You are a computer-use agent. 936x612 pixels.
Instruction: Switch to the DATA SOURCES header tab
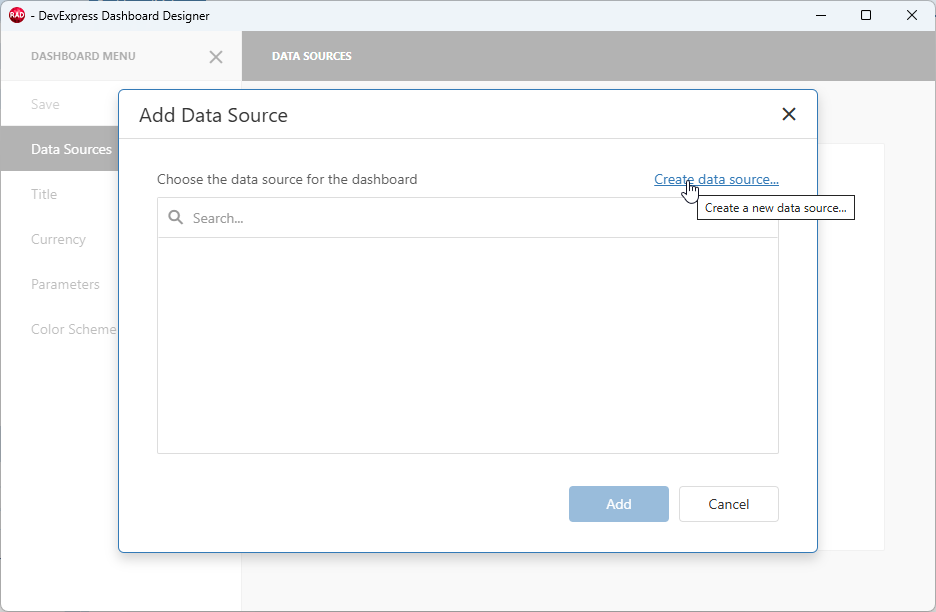click(311, 56)
